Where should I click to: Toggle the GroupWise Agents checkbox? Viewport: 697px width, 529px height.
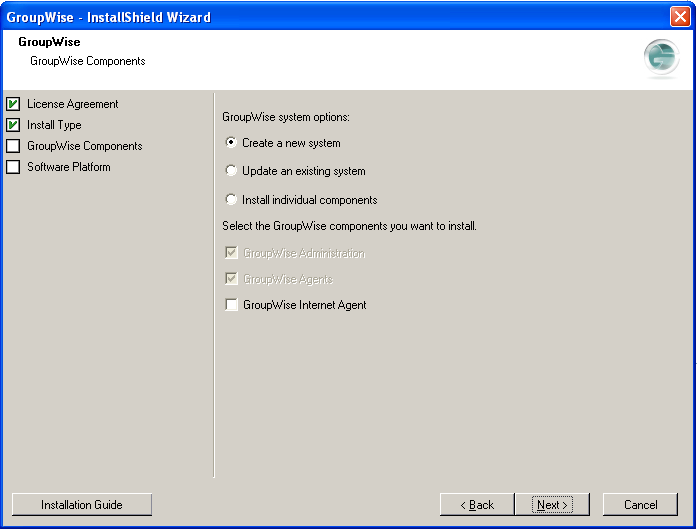click(x=231, y=279)
